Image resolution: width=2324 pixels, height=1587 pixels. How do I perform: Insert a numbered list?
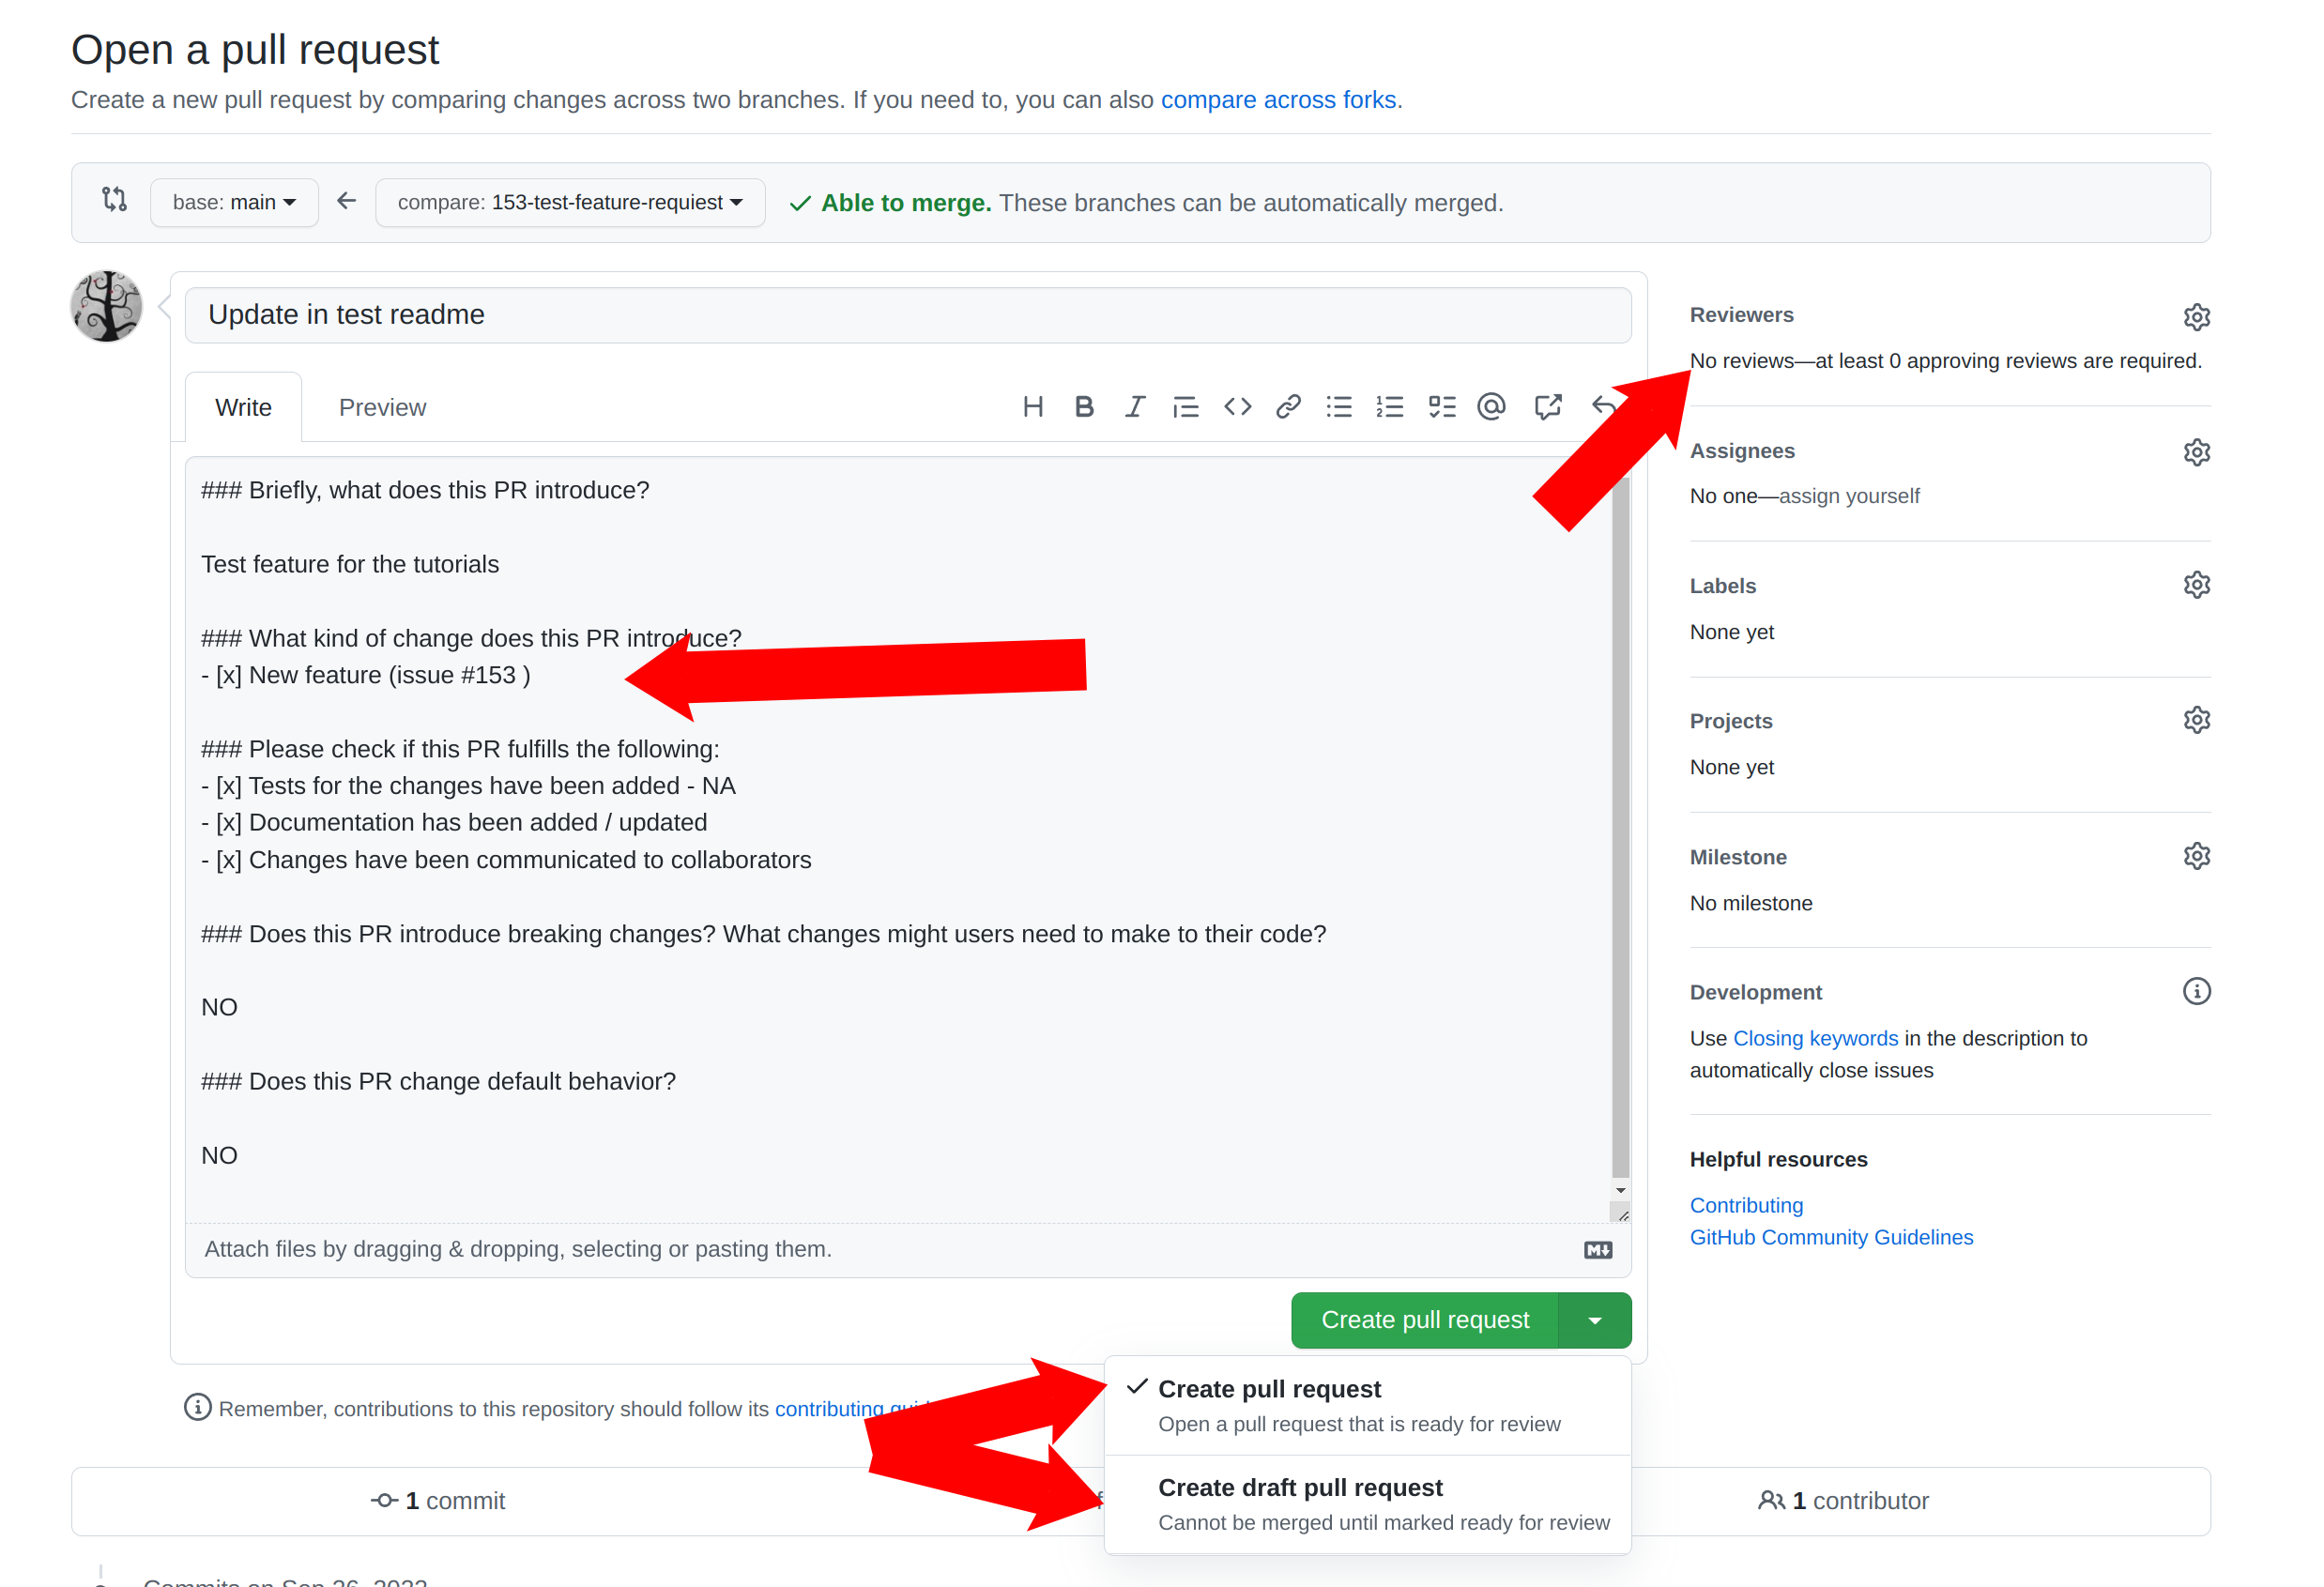[1390, 407]
